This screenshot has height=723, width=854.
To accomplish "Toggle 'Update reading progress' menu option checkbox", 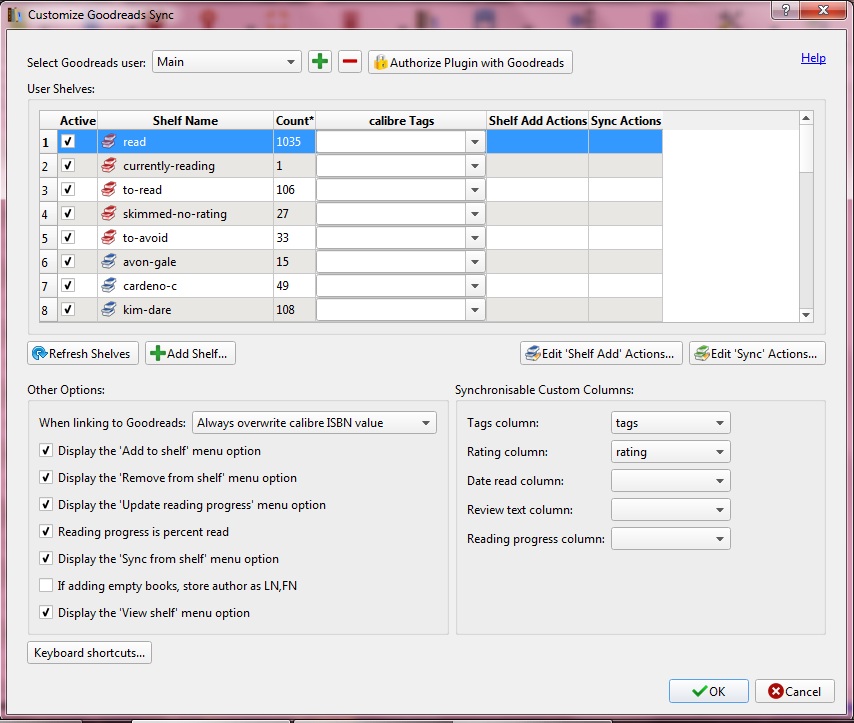I will [x=46, y=505].
